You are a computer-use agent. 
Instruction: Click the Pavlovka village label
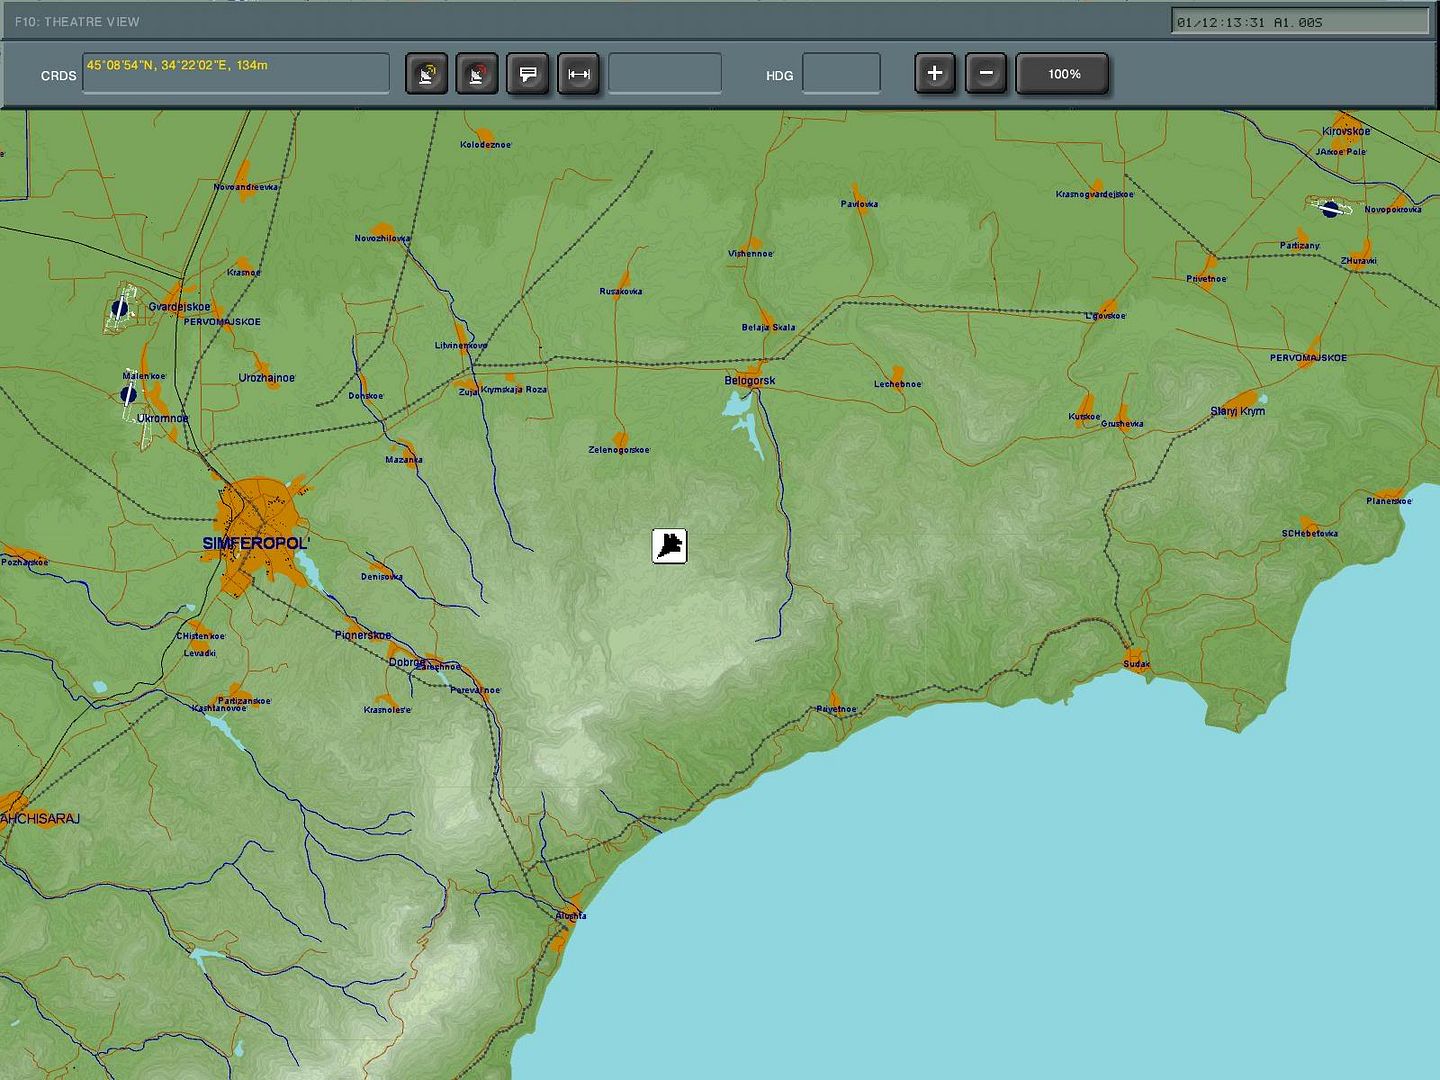(x=859, y=204)
